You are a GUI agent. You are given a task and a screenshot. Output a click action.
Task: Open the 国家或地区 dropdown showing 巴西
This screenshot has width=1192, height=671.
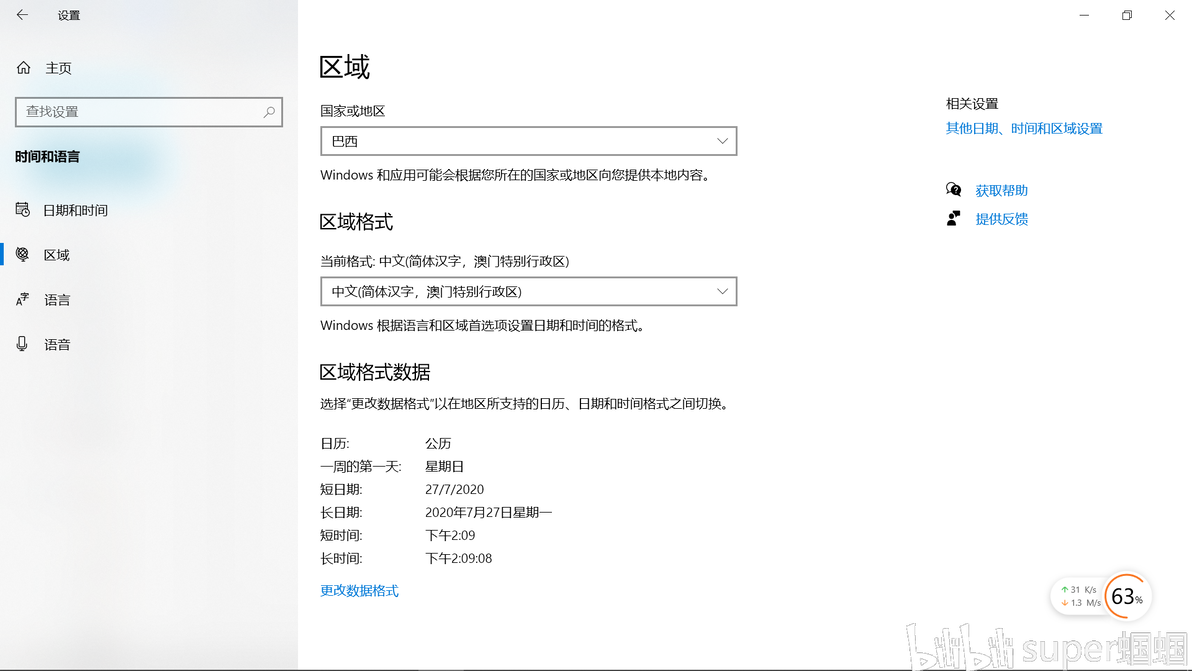click(528, 141)
